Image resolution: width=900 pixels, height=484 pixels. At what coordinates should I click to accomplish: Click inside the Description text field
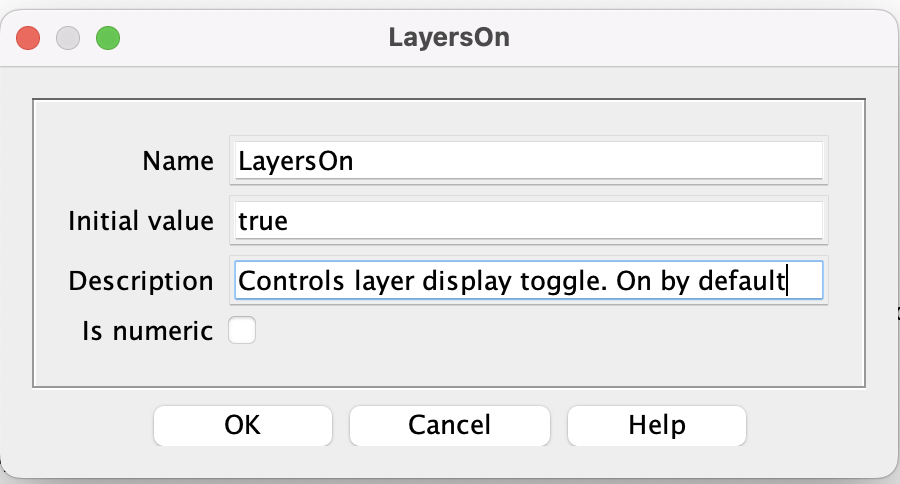coord(529,280)
